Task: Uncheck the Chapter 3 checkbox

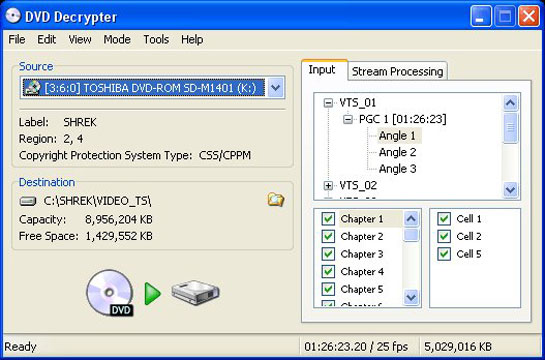Action: point(328,254)
